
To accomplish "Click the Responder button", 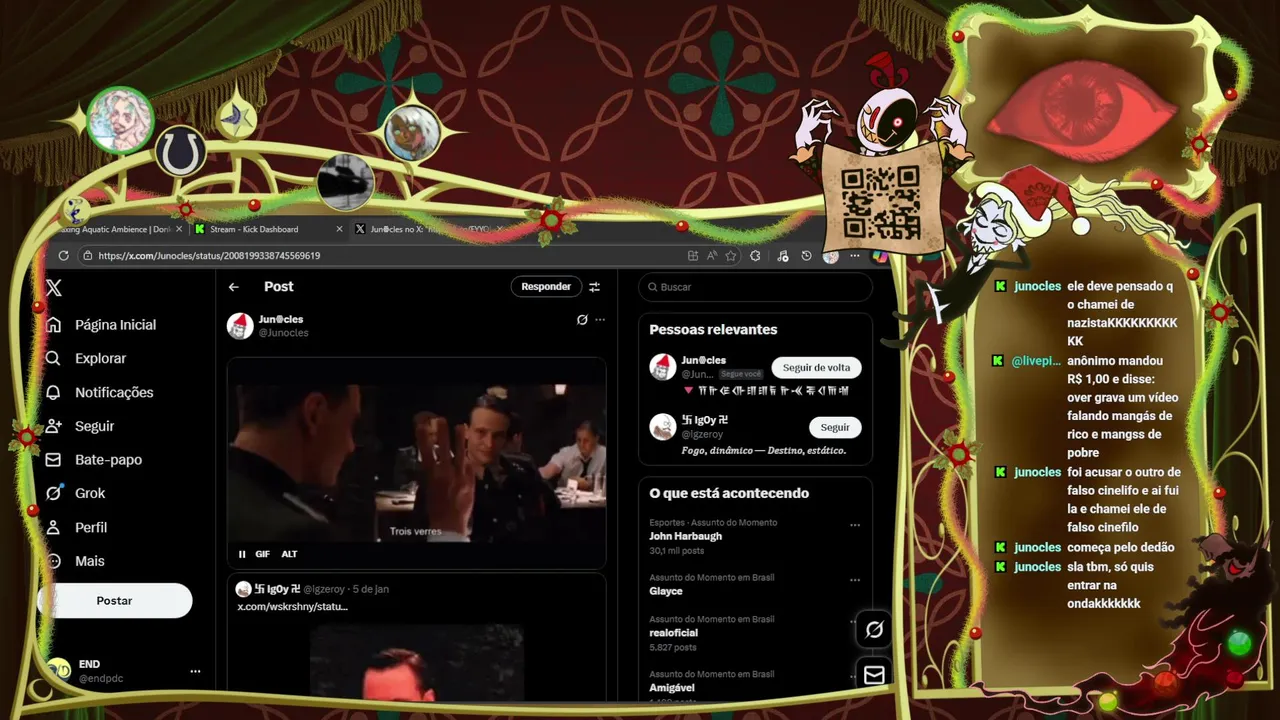I will pyautogui.click(x=546, y=287).
